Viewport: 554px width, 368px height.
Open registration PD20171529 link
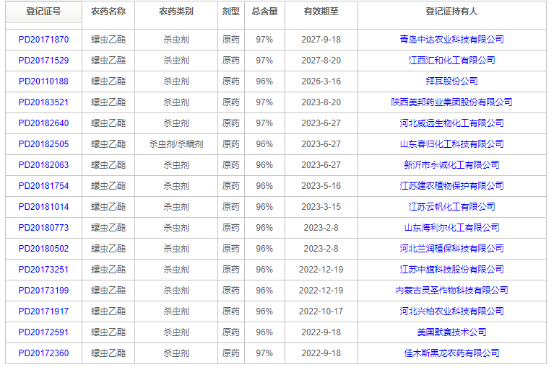coord(43,60)
